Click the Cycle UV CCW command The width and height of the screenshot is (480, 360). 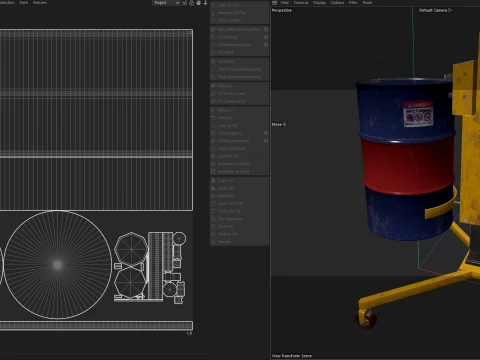[x=239, y=204]
